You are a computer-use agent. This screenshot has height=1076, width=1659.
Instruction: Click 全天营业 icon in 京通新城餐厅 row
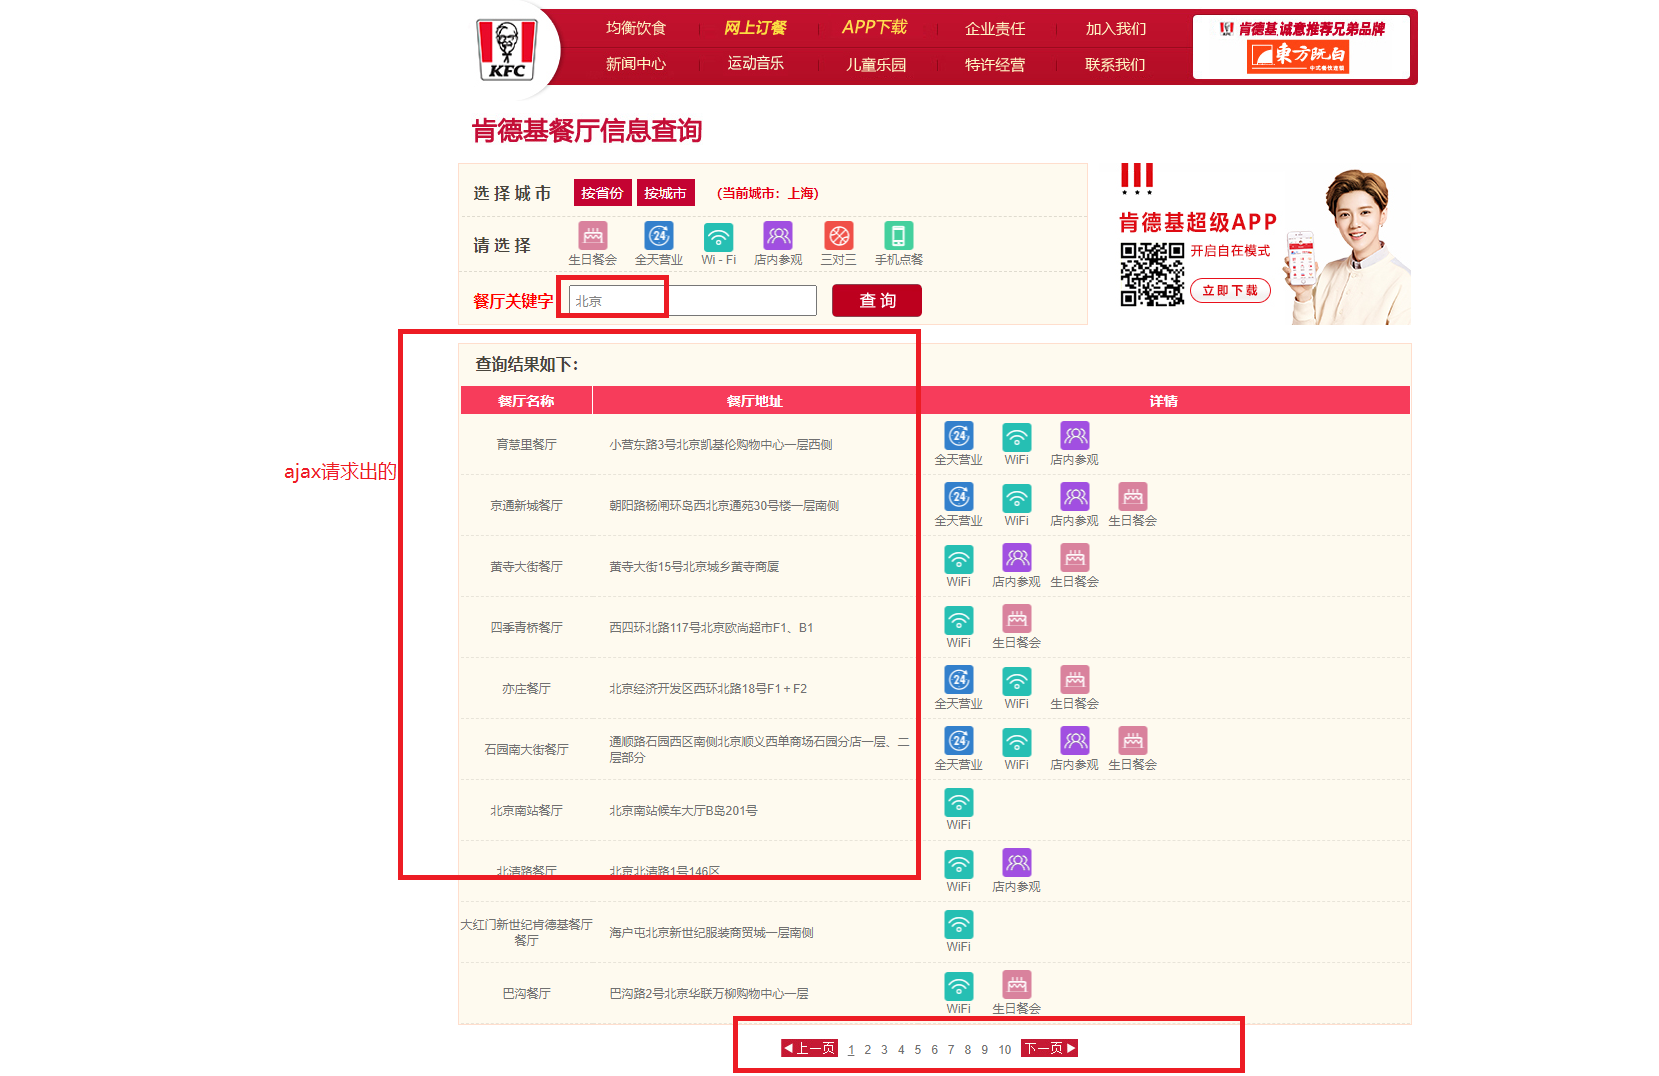point(959,497)
